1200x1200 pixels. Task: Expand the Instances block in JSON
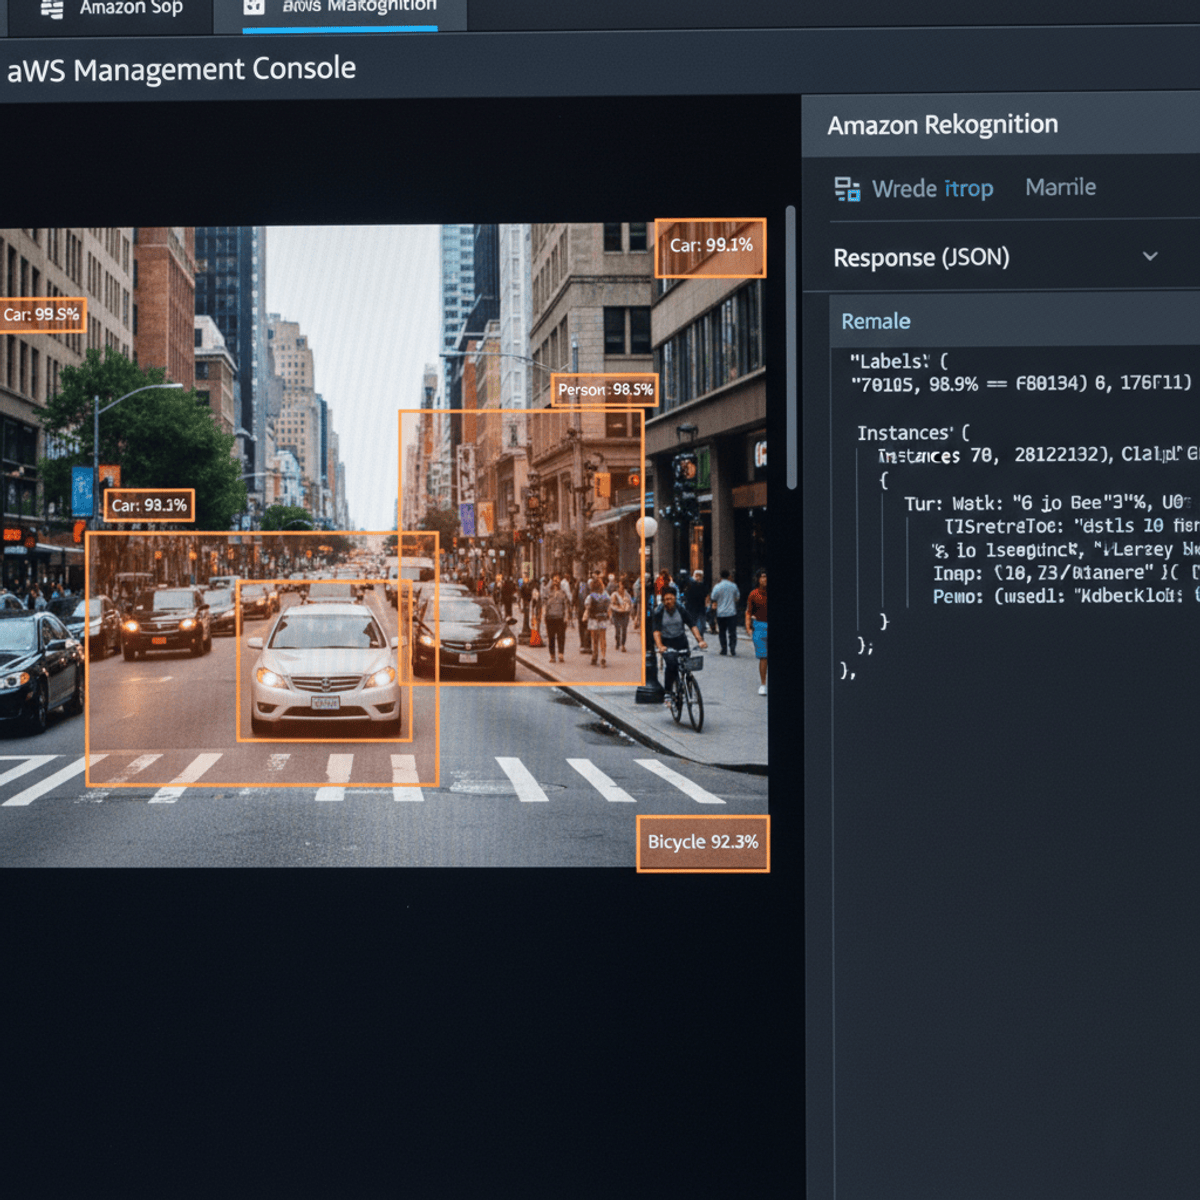[x=910, y=432]
